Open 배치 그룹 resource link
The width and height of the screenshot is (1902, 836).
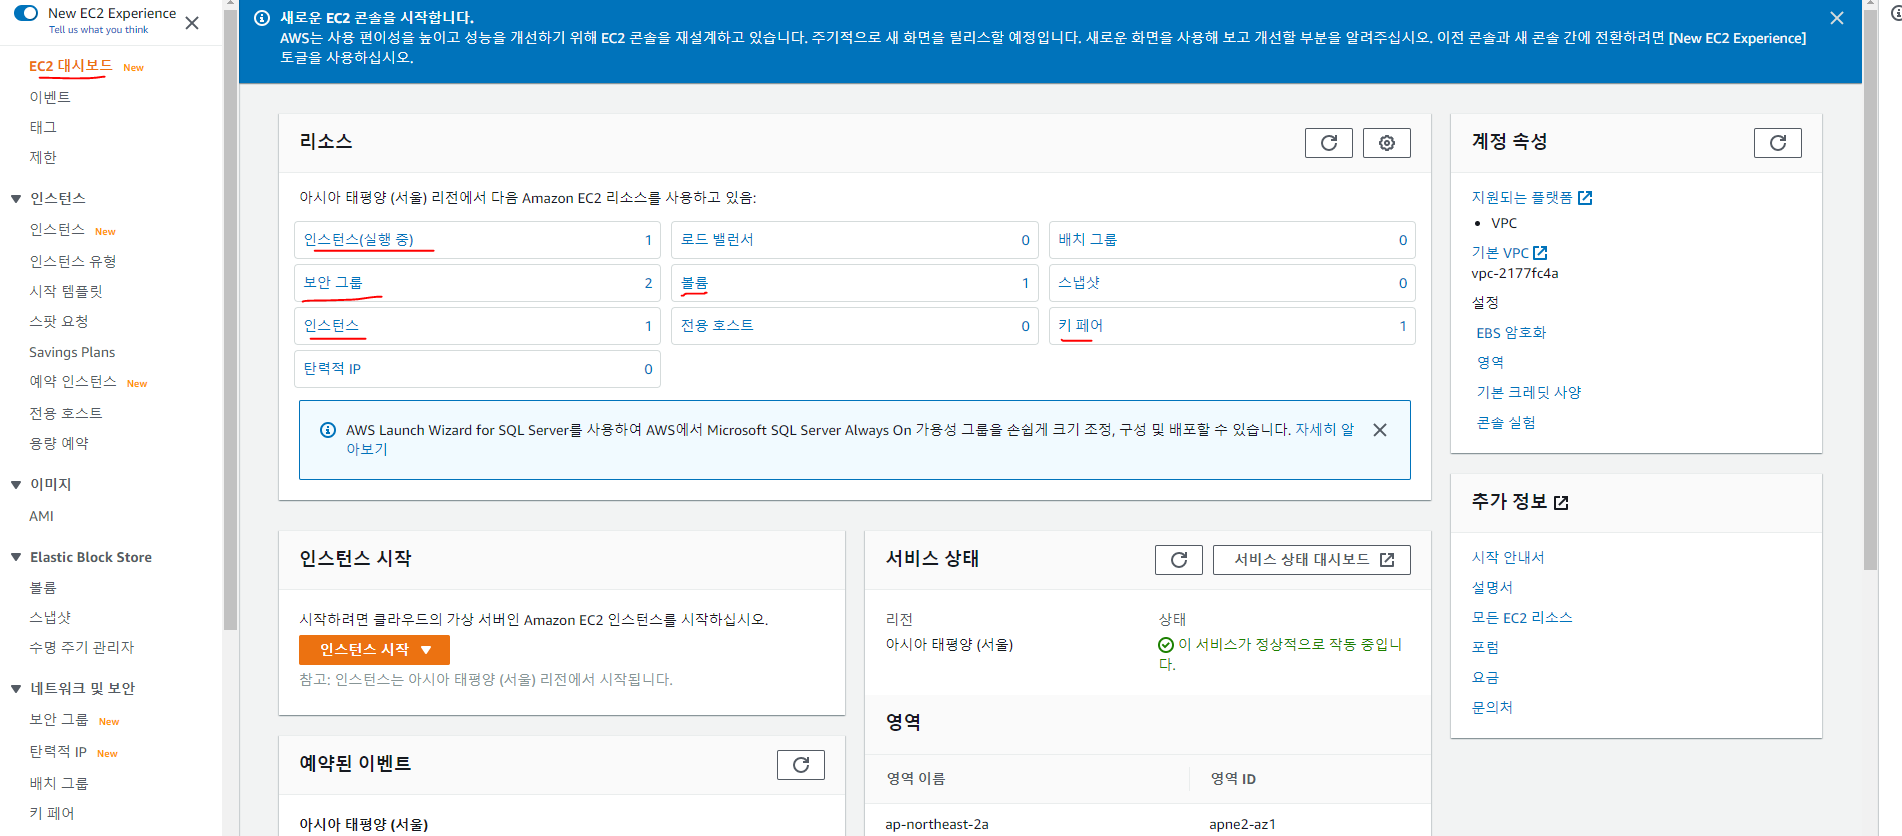pos(1087,240)
